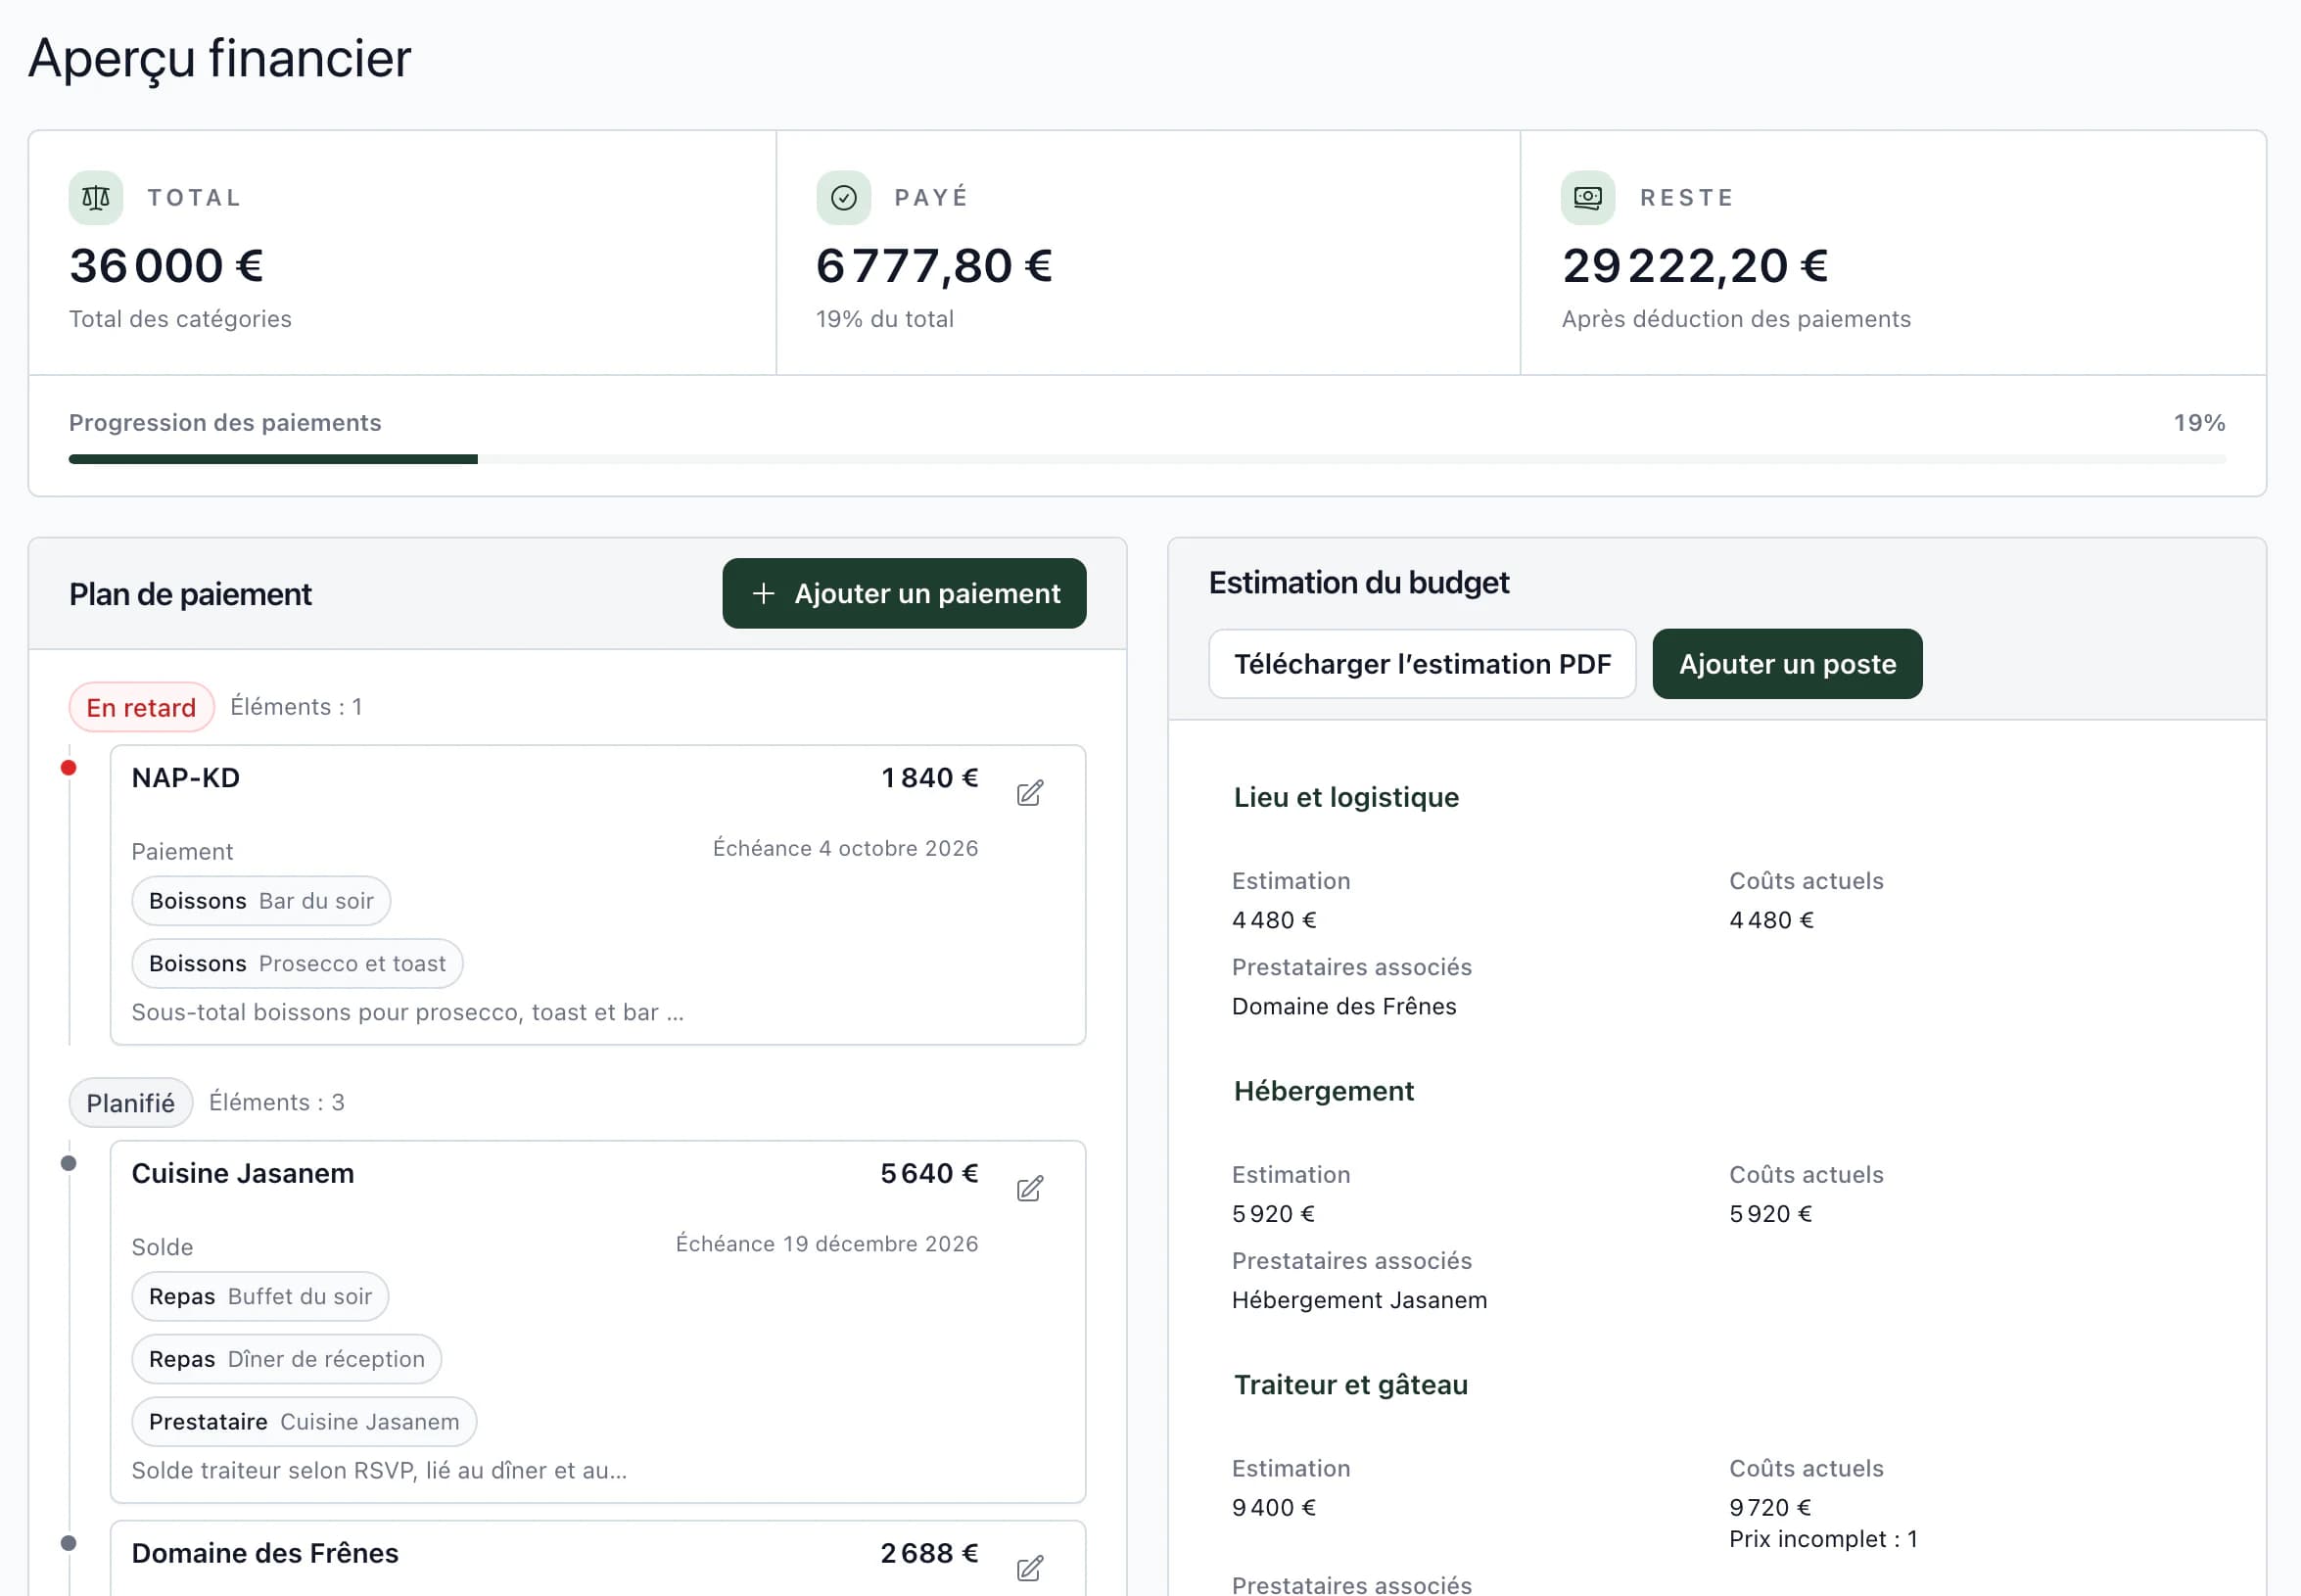Click the Sous-total boissons note text
The image size is (2301, 1596).
click(408, 1012)
